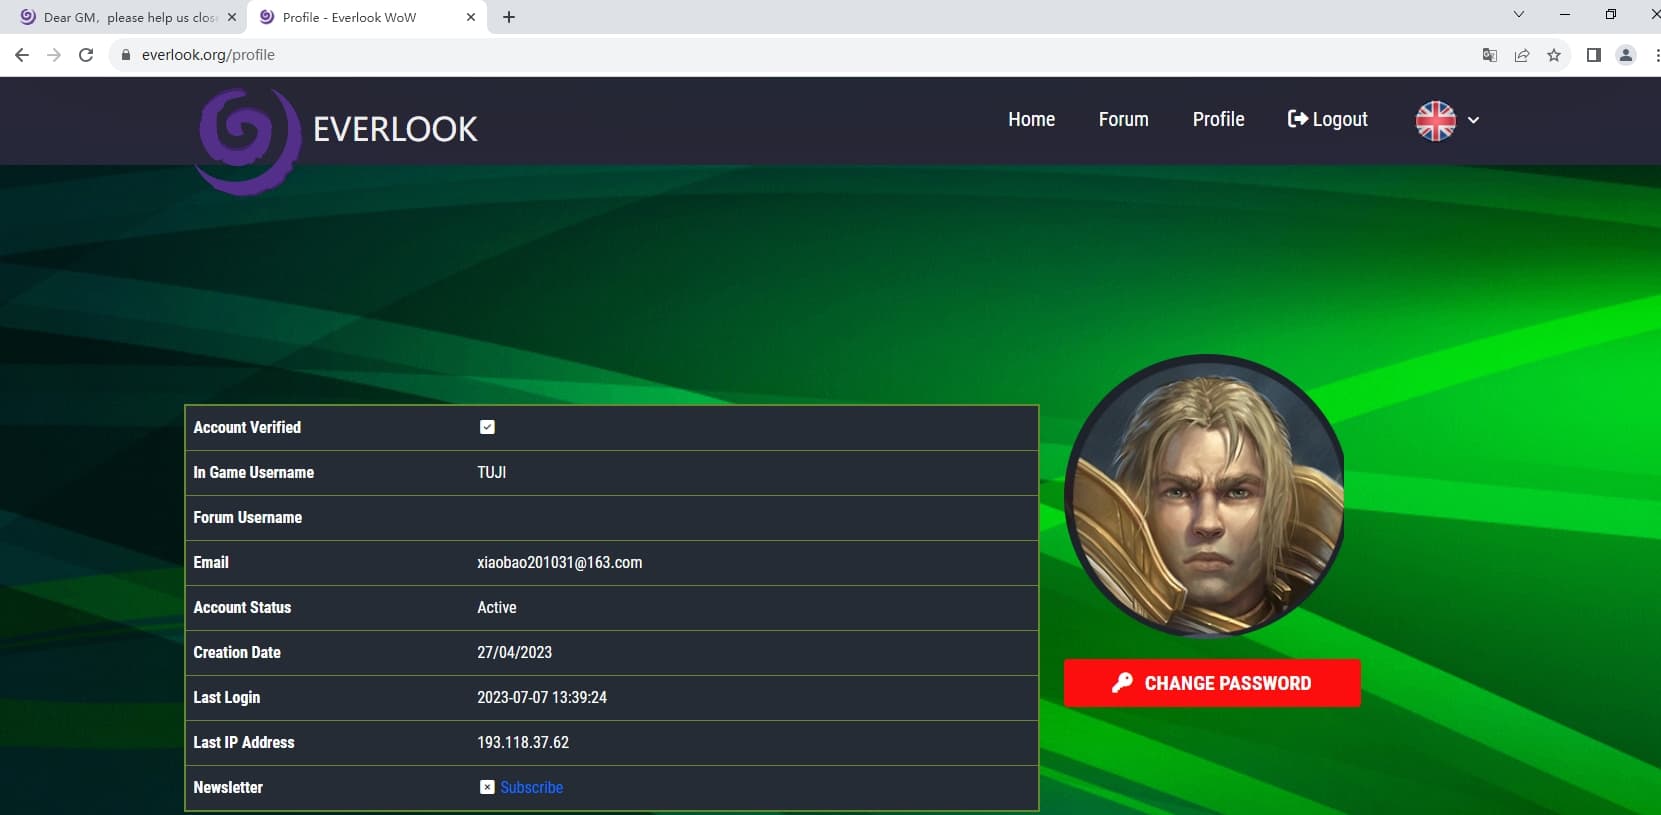This screenshot has height=815, width=1661.
Task: Toggle the Account Verified checkbox
Action: (x=487, y=427)
